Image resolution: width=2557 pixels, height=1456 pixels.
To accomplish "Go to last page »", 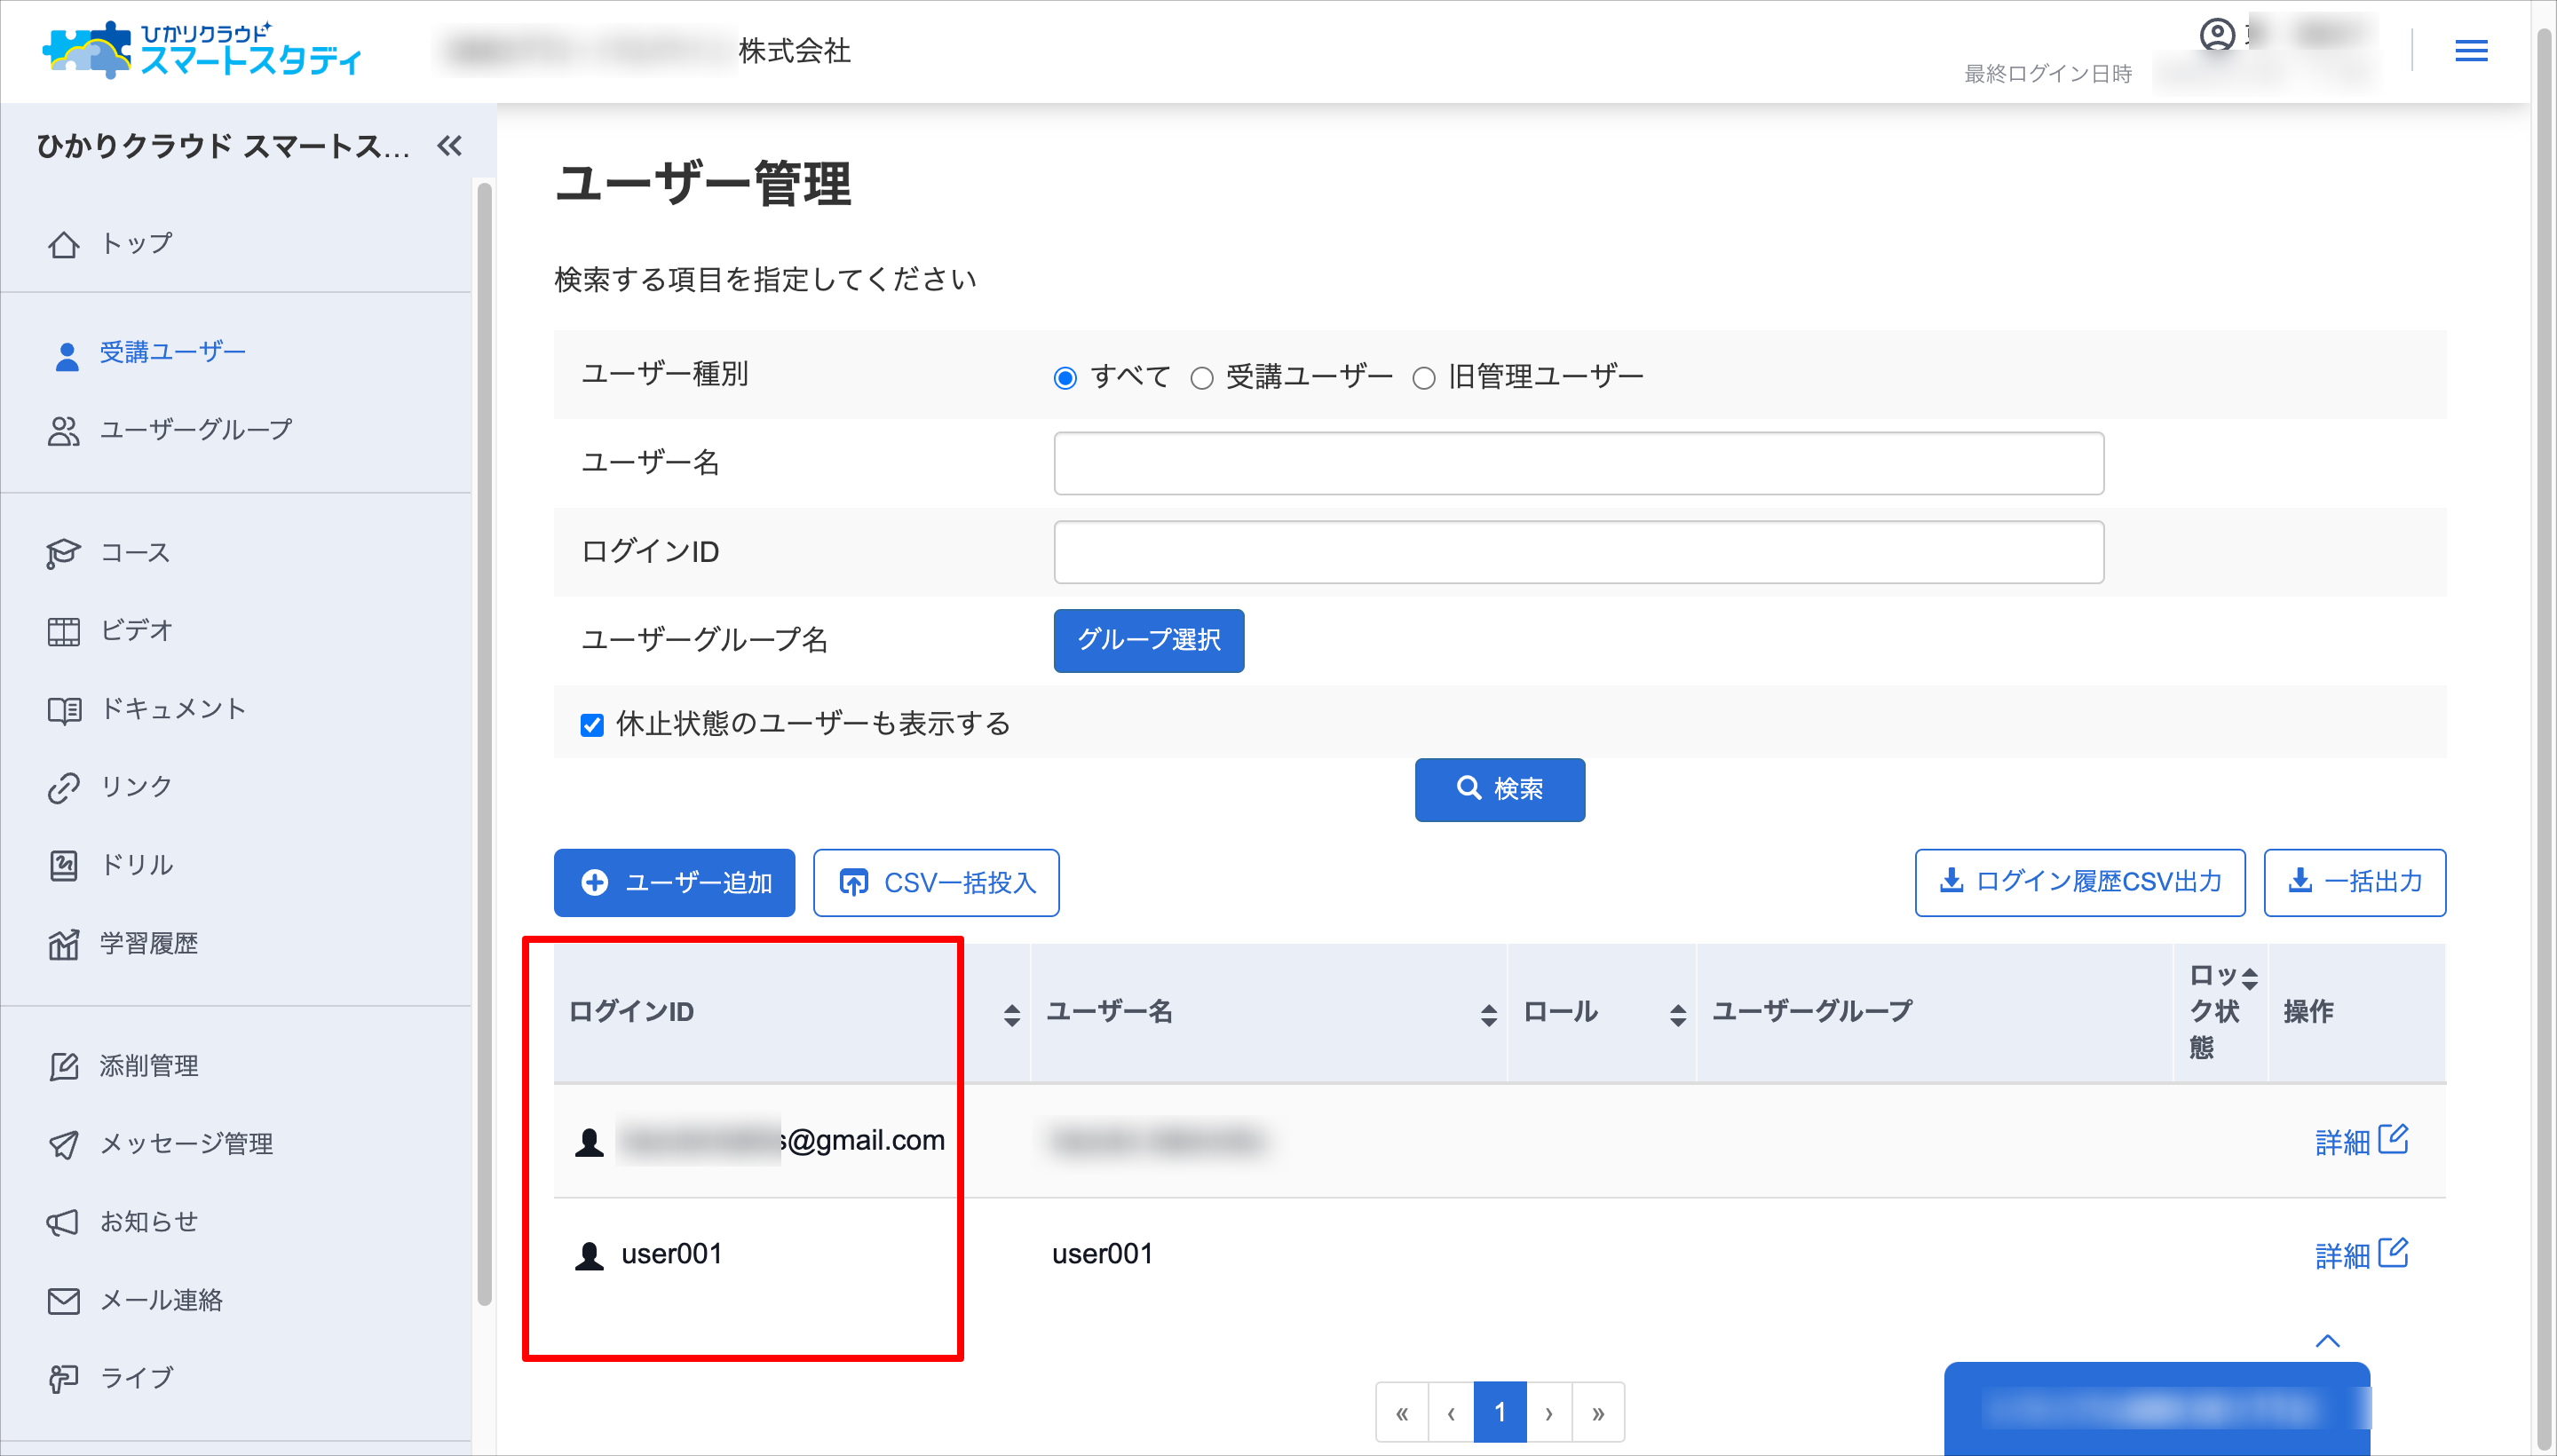I will (1597, 1413).
